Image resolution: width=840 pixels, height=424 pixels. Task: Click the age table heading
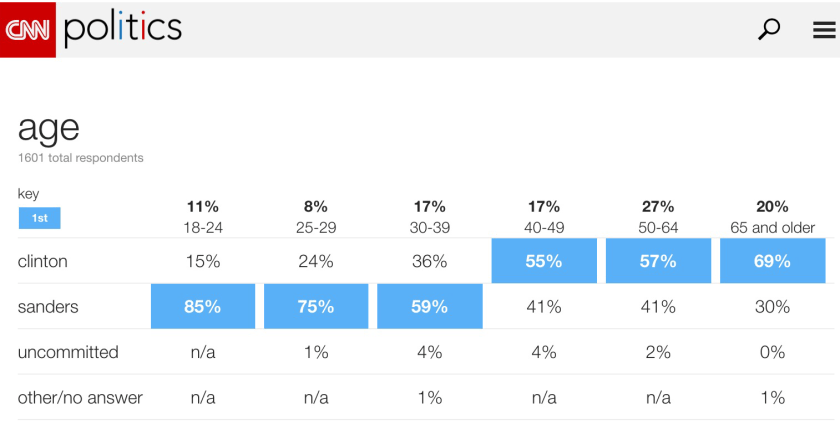(x=48, y=128)
